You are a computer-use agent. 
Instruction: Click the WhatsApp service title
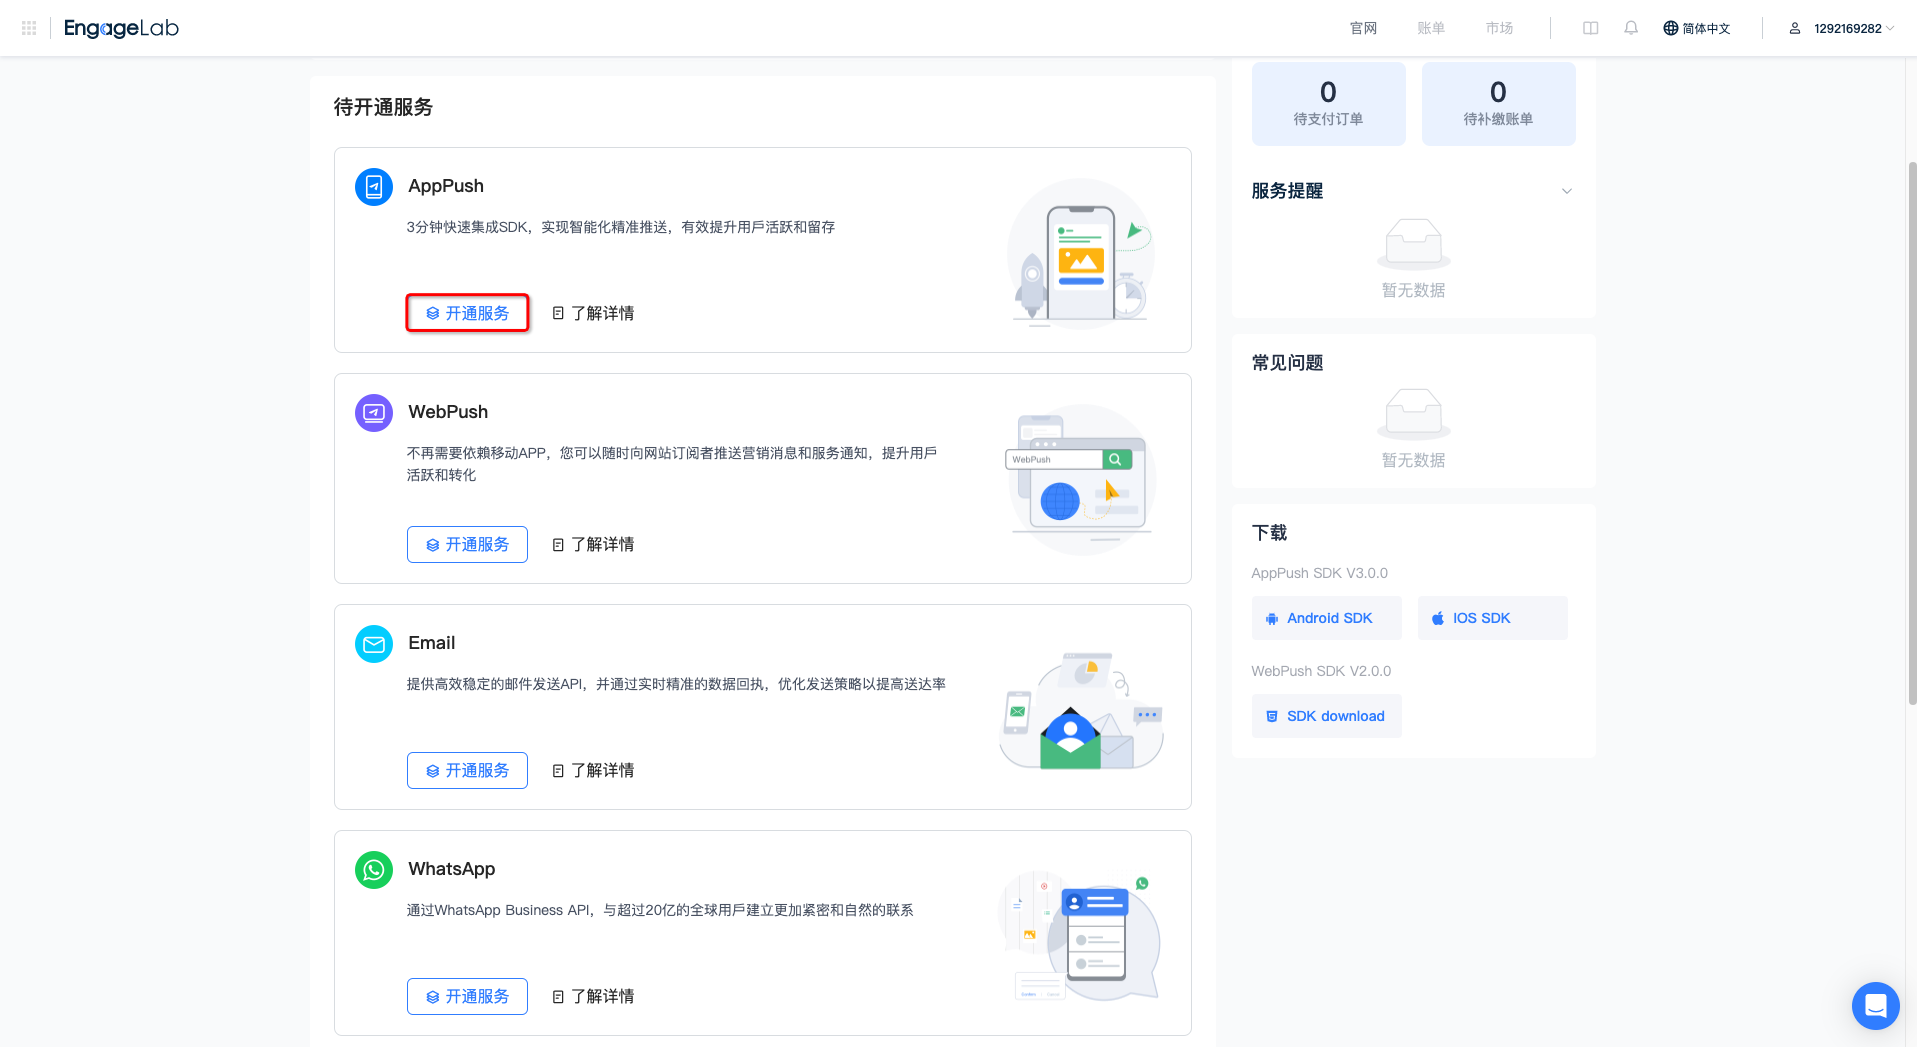[452, 869]
